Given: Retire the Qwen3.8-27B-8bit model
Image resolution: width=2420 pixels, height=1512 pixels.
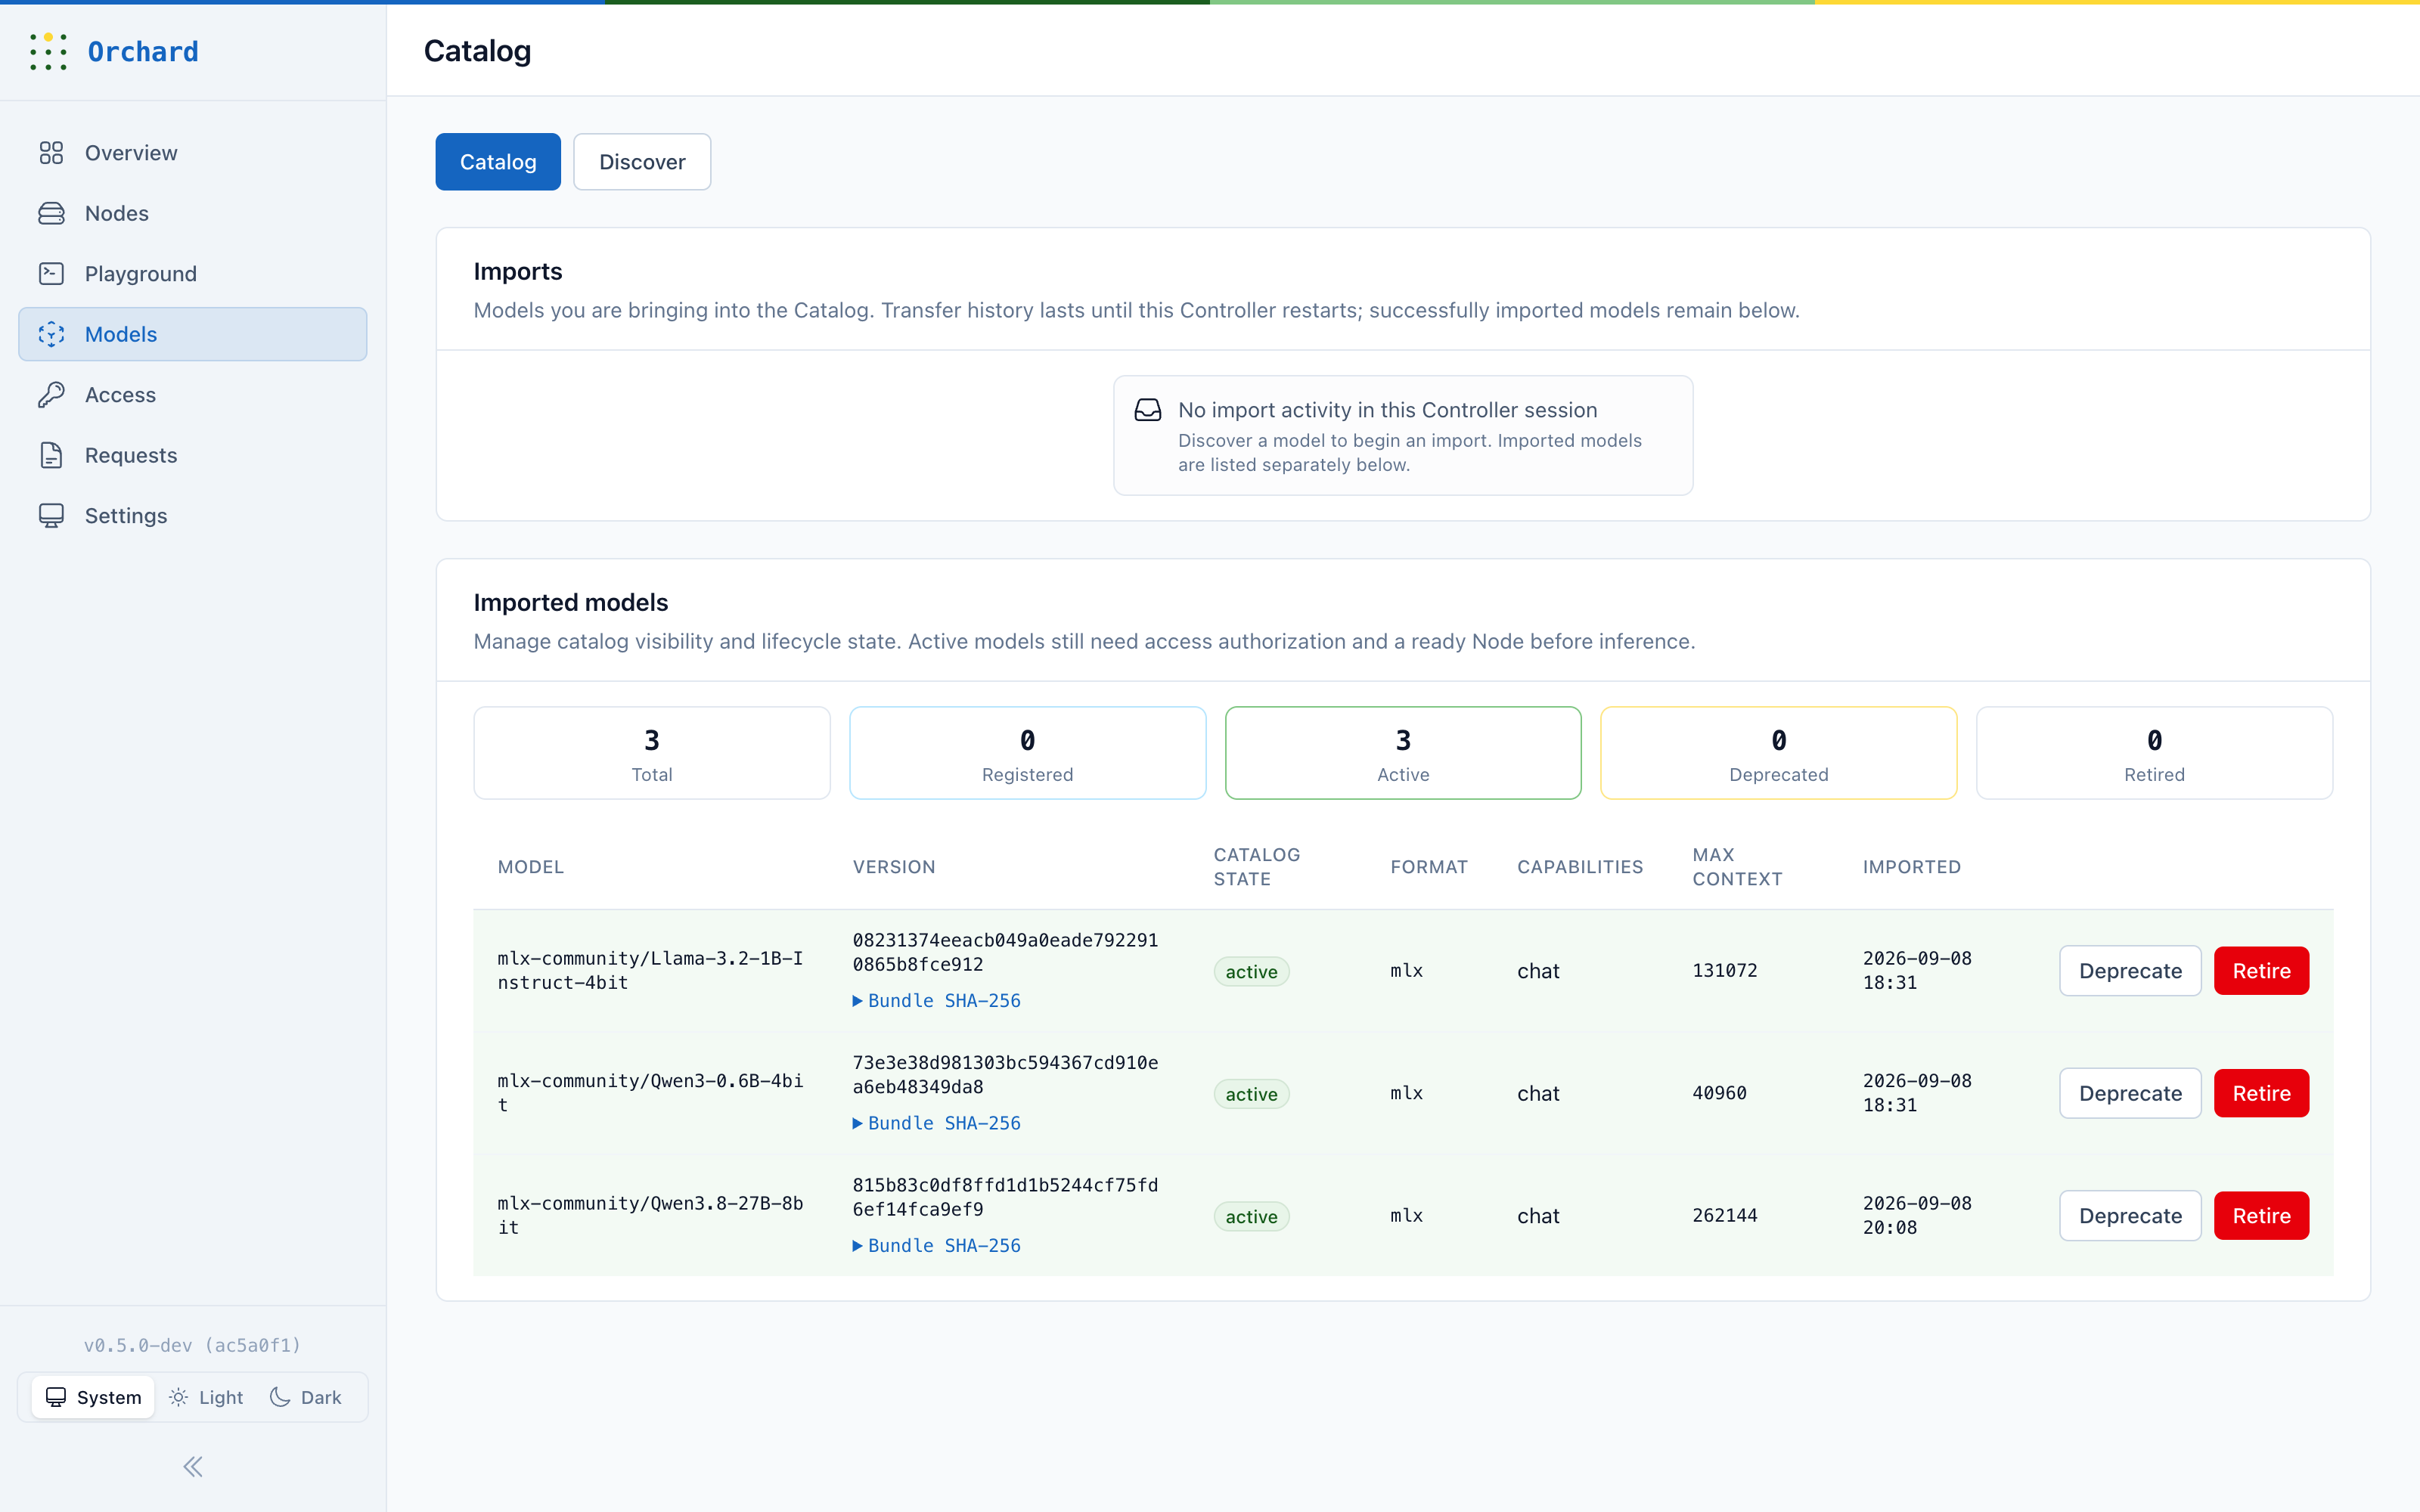Looking at the screenshot, I should click(x=2261, y=1216).
